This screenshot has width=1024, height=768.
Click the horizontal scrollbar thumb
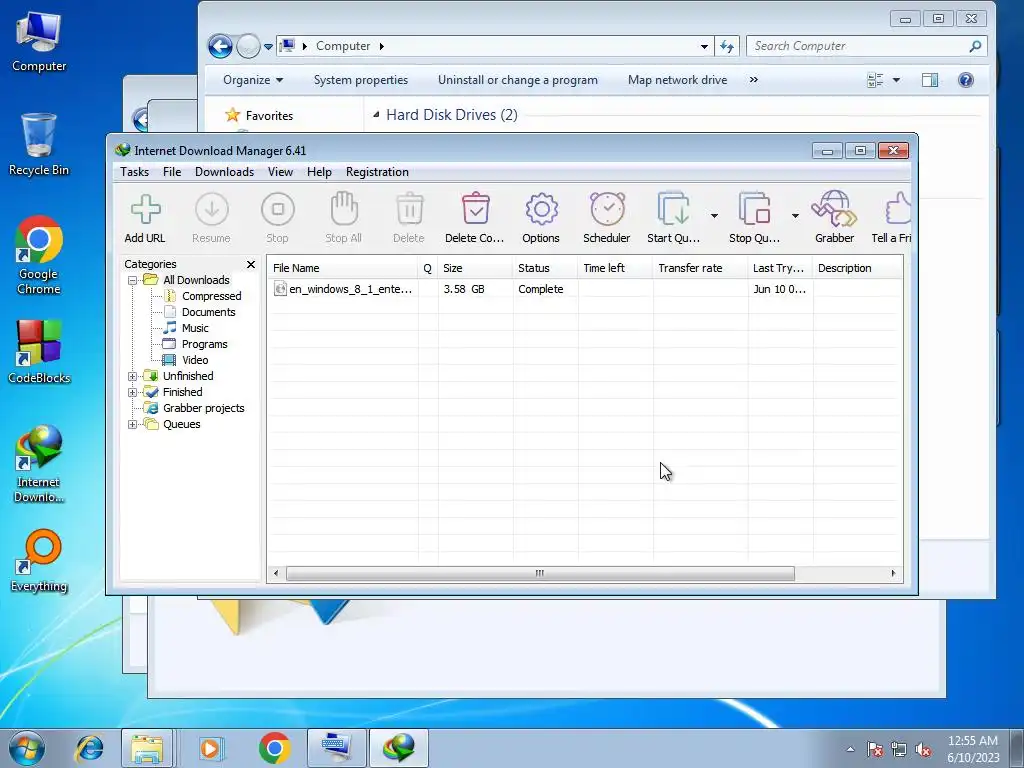pos(540,573)
